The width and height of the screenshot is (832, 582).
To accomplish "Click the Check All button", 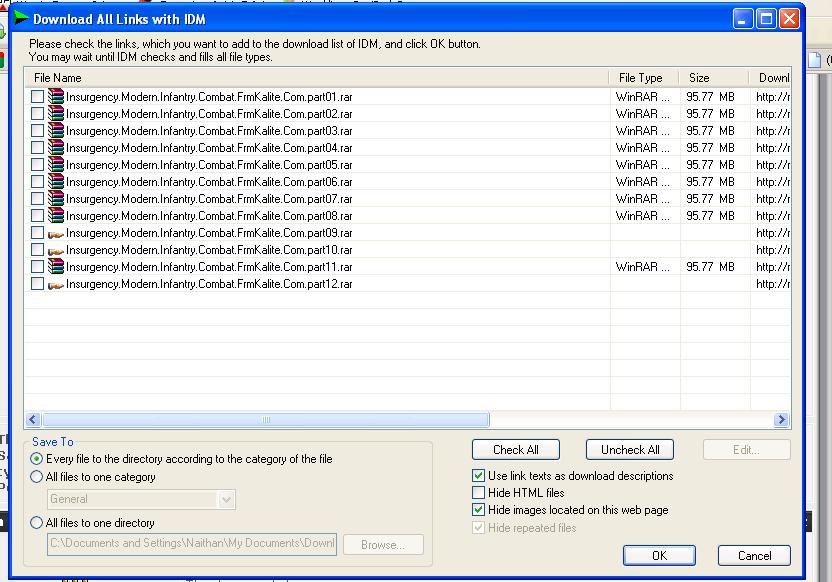I will coord(516,450).
